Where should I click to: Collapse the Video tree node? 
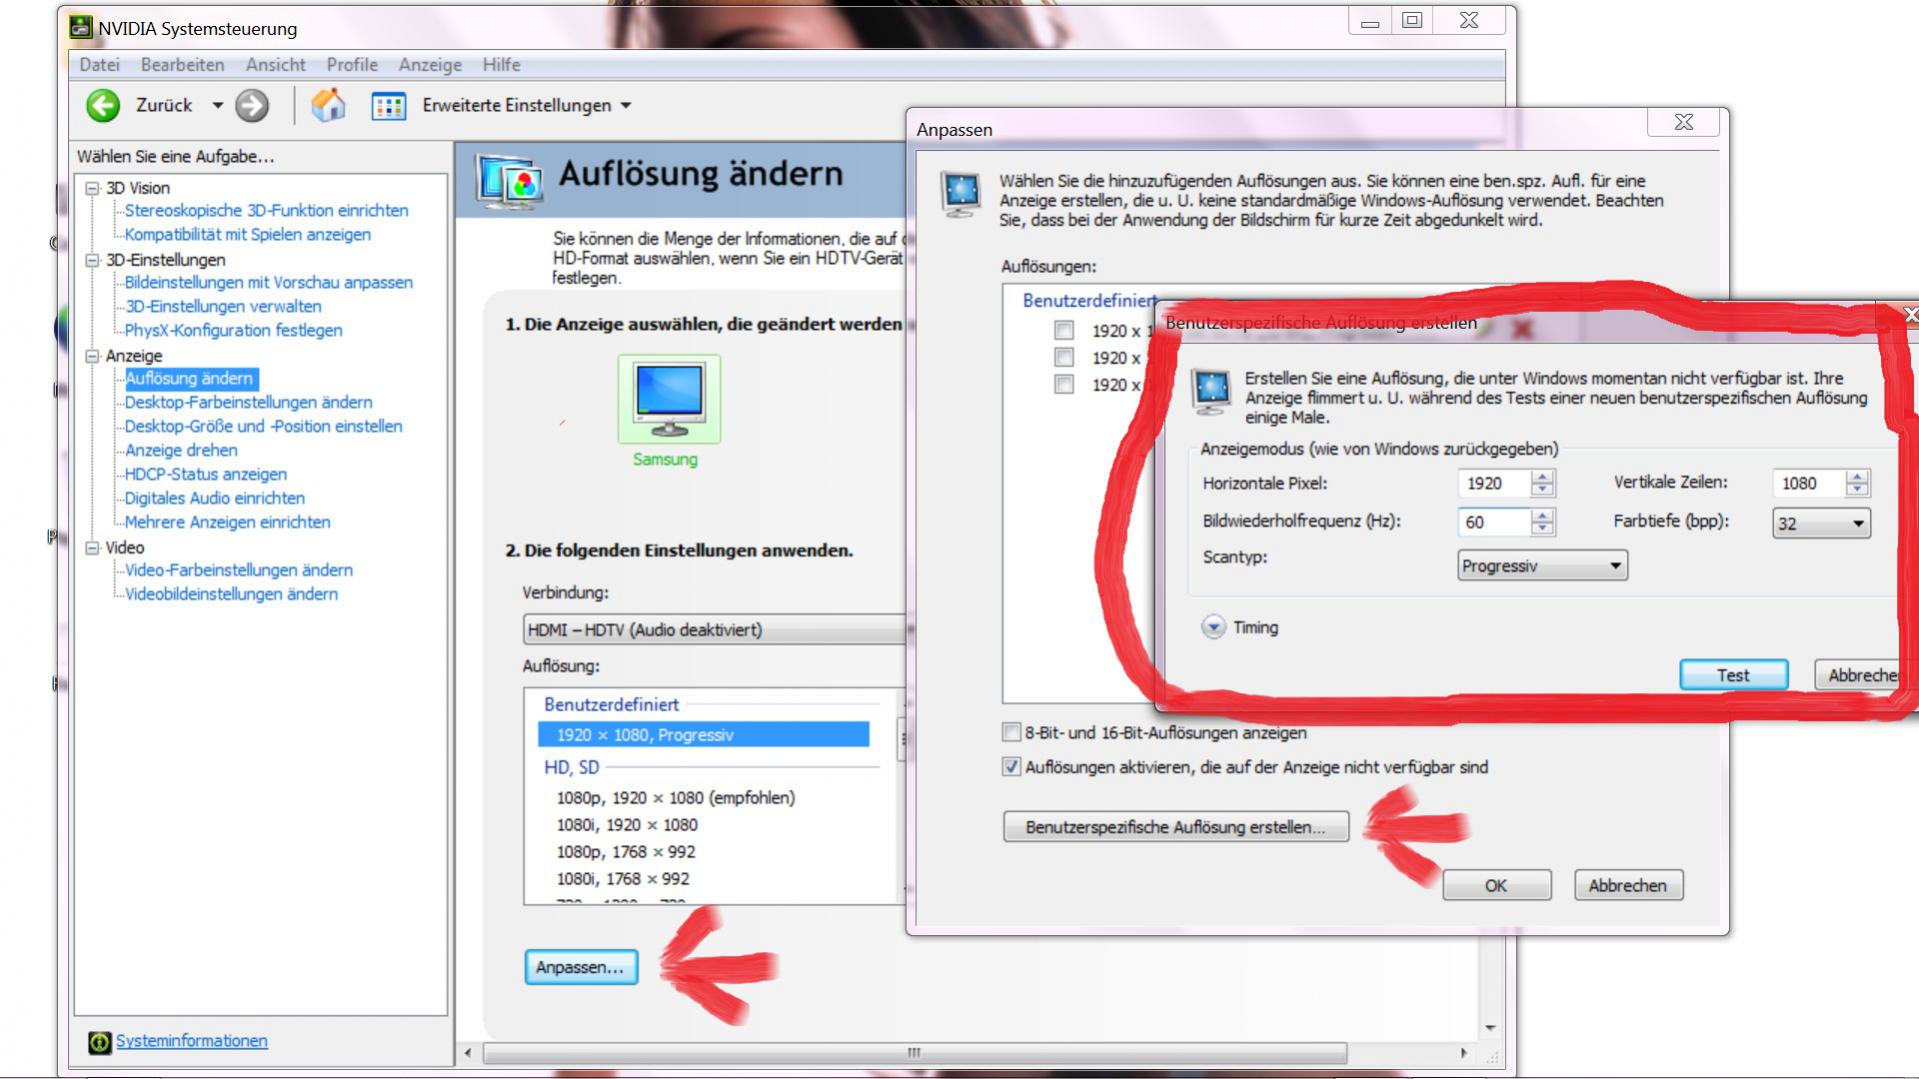(x=92, y=547)
